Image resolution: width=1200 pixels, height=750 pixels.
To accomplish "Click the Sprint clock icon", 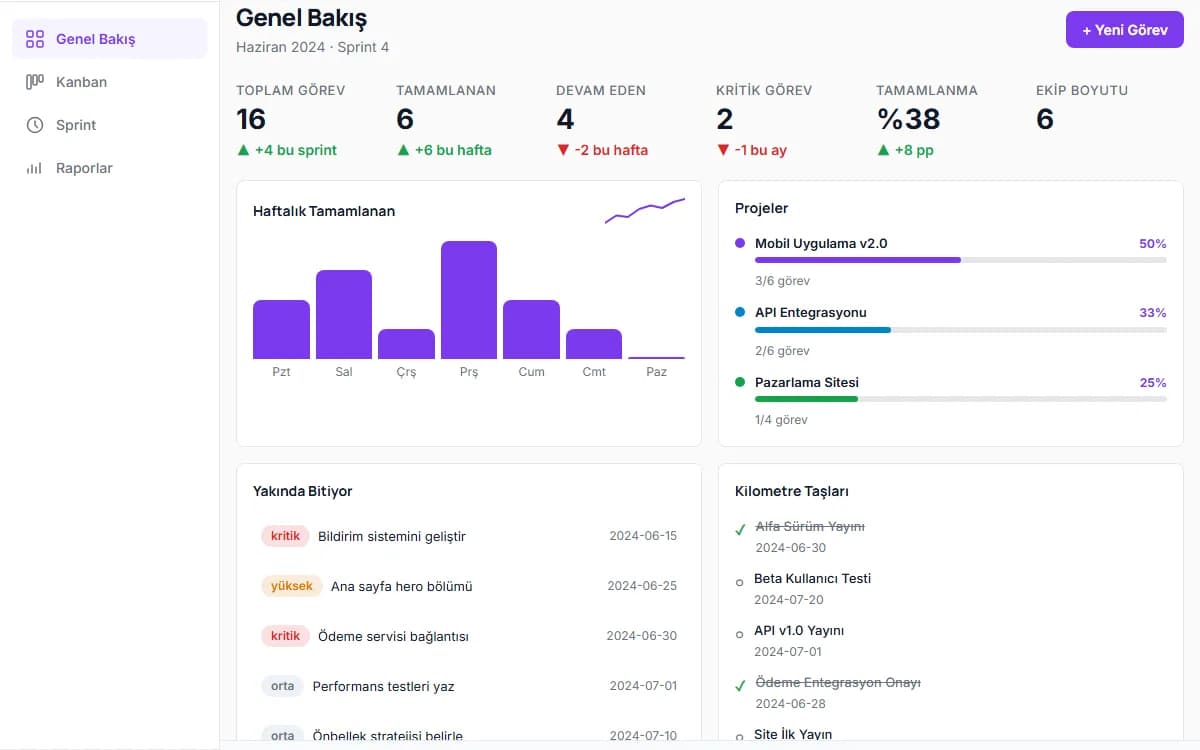I will point(35,125).
